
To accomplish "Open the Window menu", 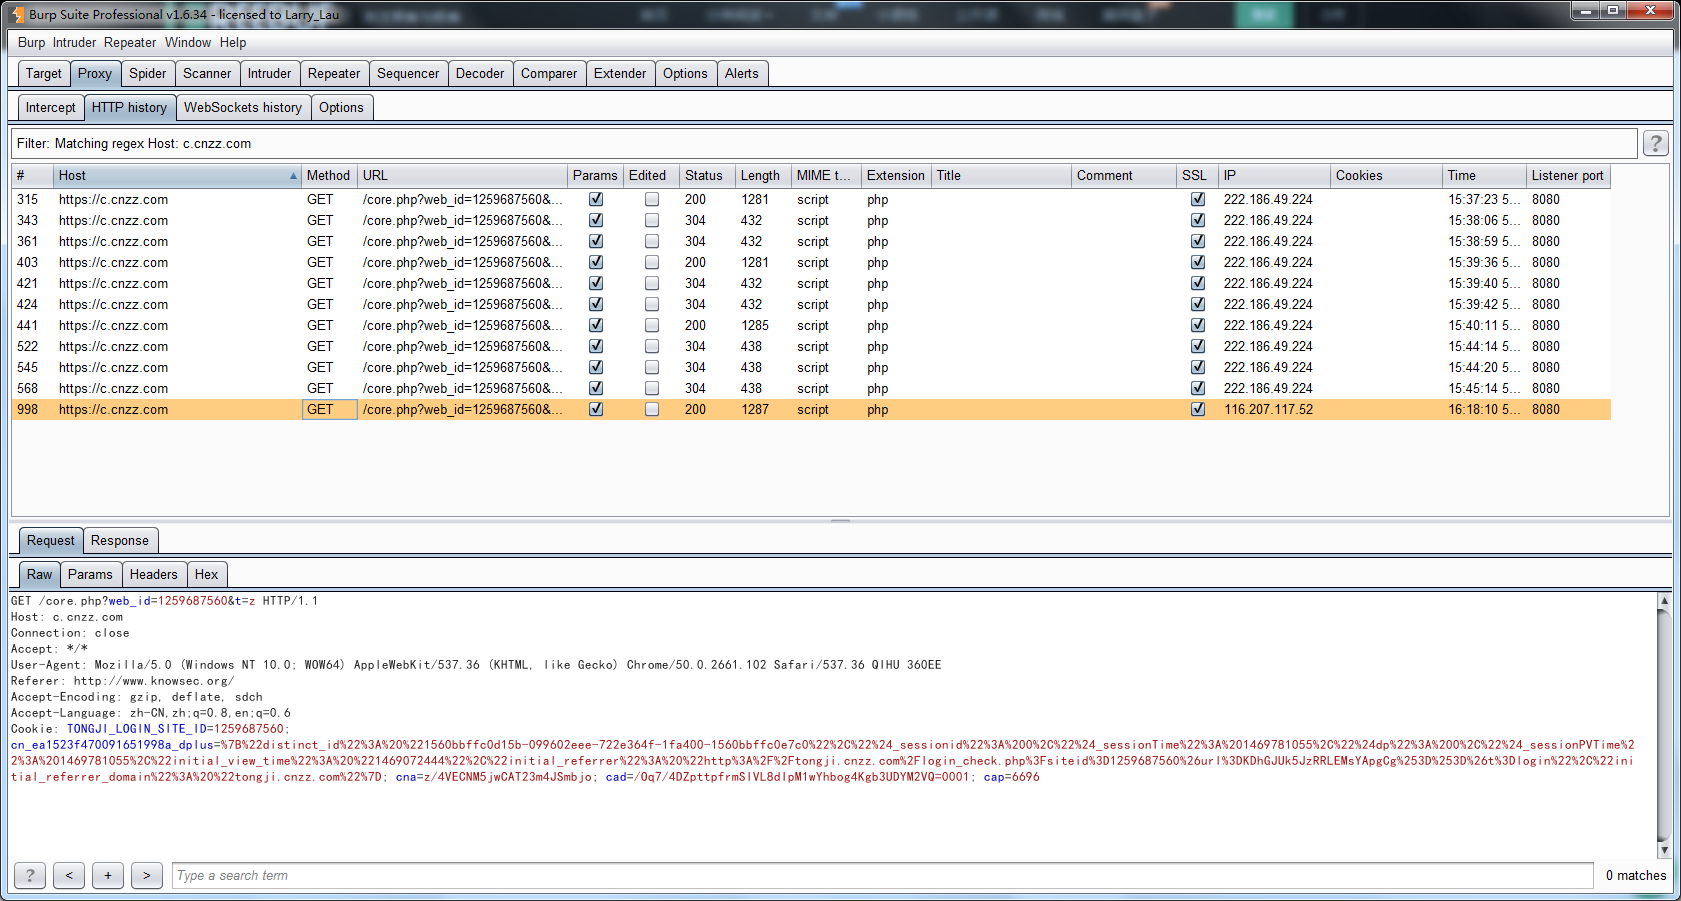I will point(188,42).
